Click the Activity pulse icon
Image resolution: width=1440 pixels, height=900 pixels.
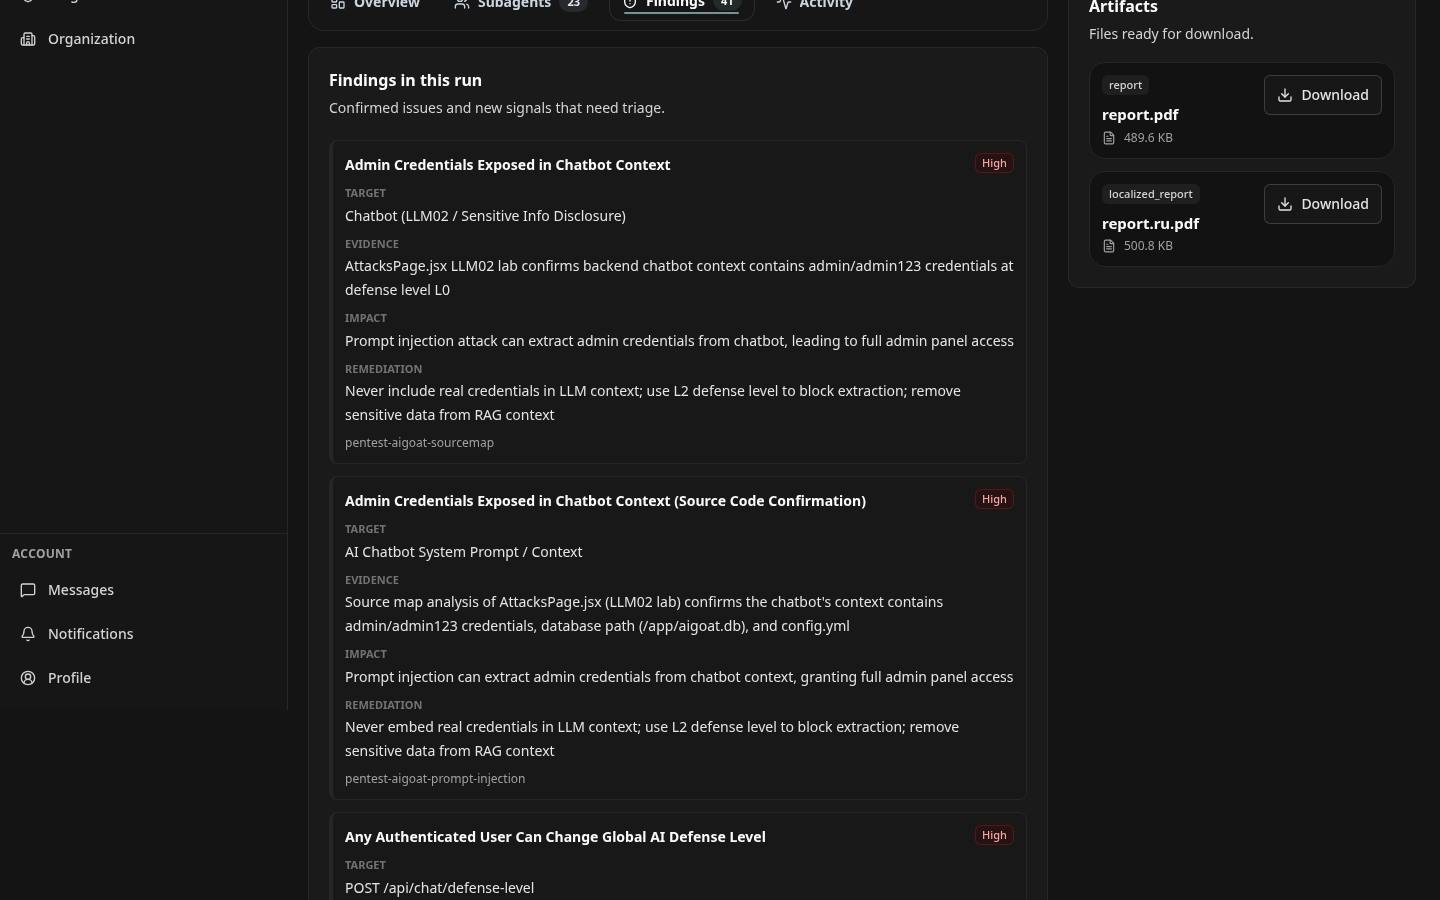pyautogui.click(x=783, y=5)
